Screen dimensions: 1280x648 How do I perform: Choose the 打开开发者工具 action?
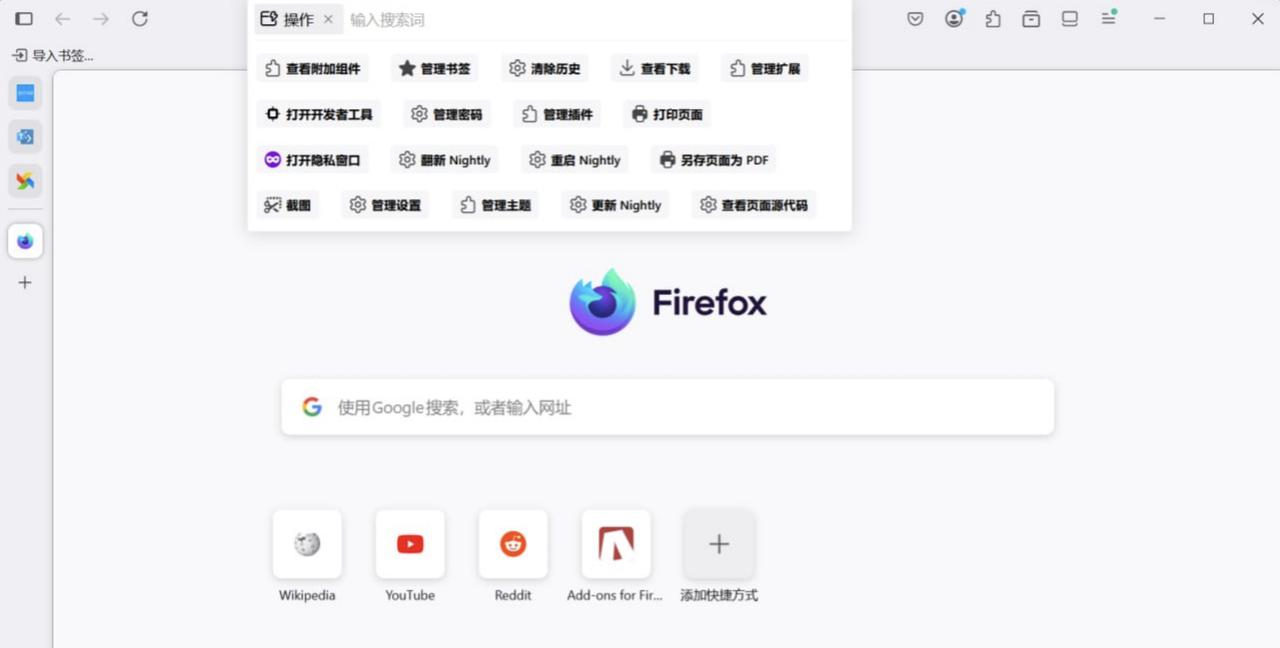pyautogui.click(x=319, y=114)
